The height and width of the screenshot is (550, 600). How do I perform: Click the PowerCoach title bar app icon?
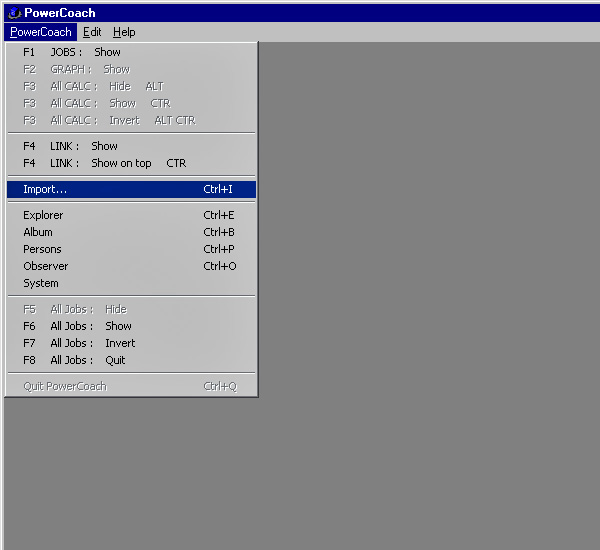14,13
